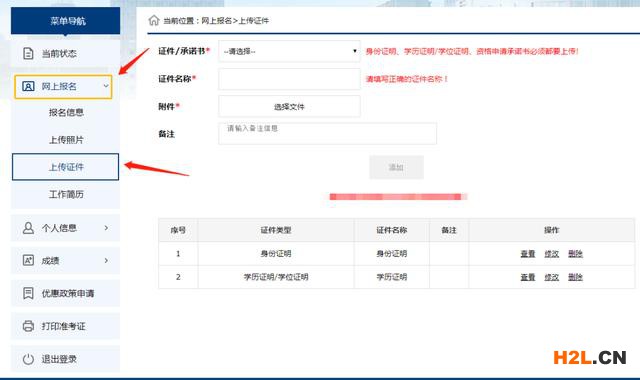640x380 pixels.
Task: Click the 证件名称 input field
Action: 289,79
